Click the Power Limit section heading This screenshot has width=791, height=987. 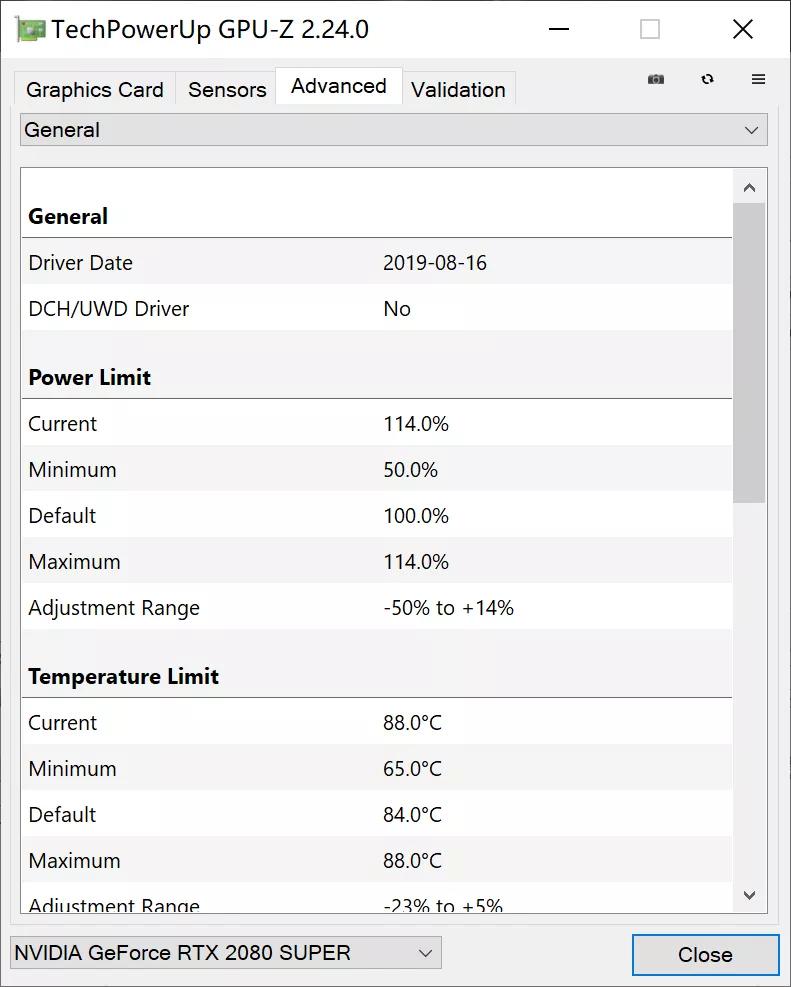pos(89,378)
